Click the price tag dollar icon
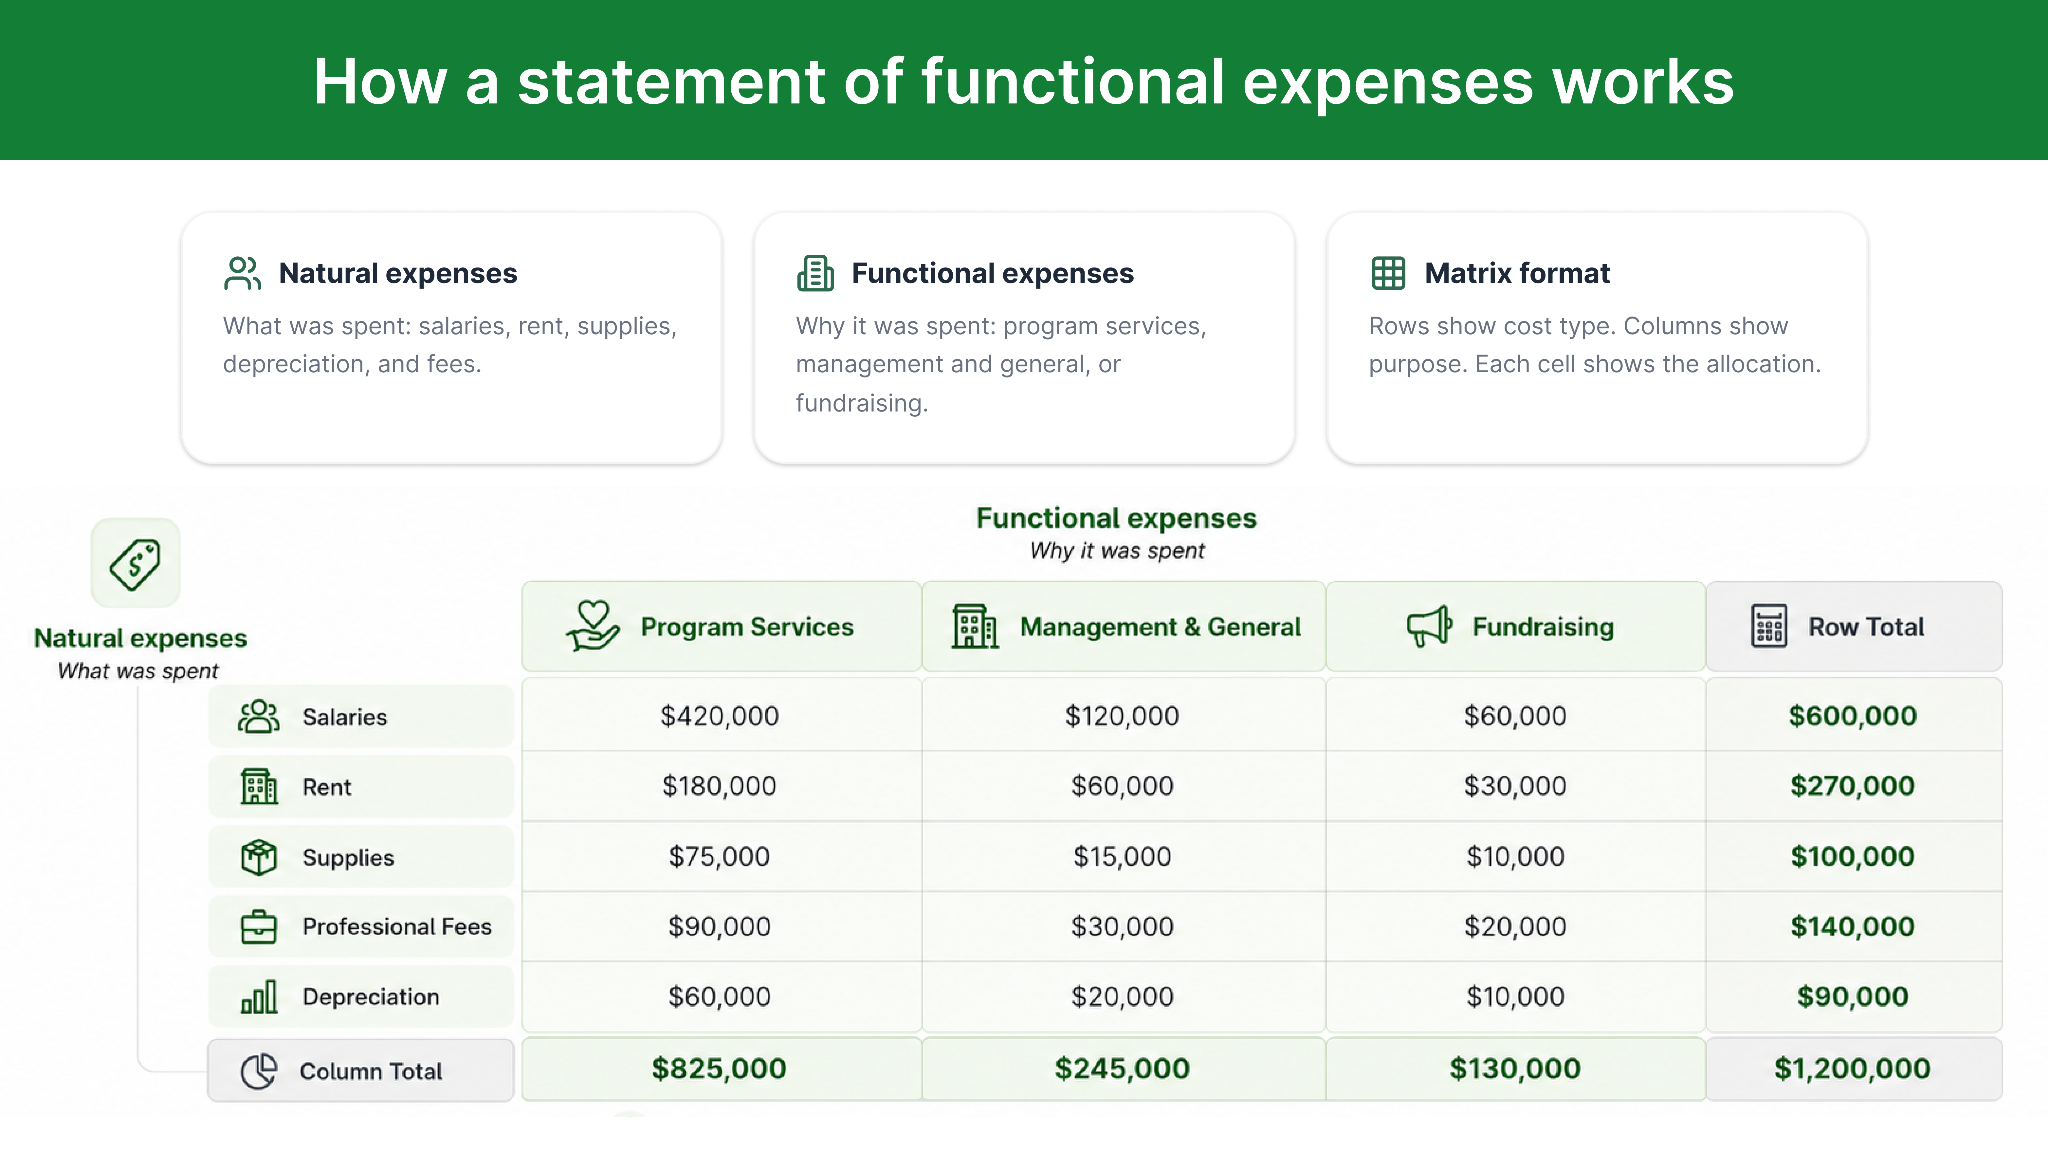This screenshot has width=2048, height=1154. (136, 563)
